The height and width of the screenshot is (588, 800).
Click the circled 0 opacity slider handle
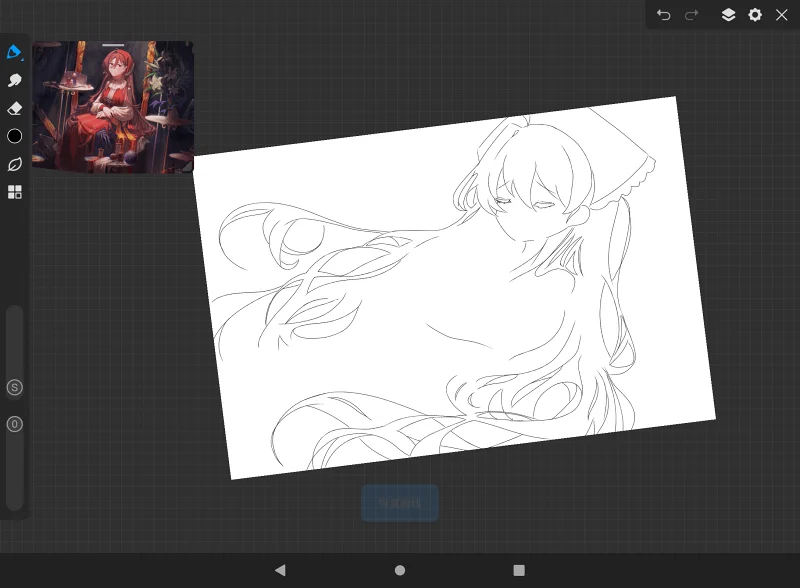click(14, 424)
